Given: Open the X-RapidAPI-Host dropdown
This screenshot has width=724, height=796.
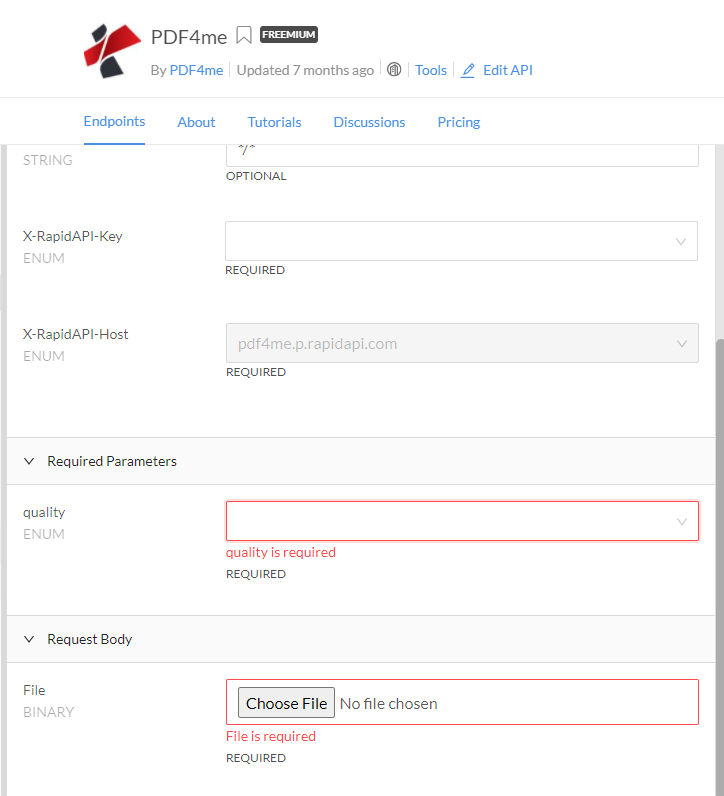Looking at the screenshot, I should tap(462, 343).
